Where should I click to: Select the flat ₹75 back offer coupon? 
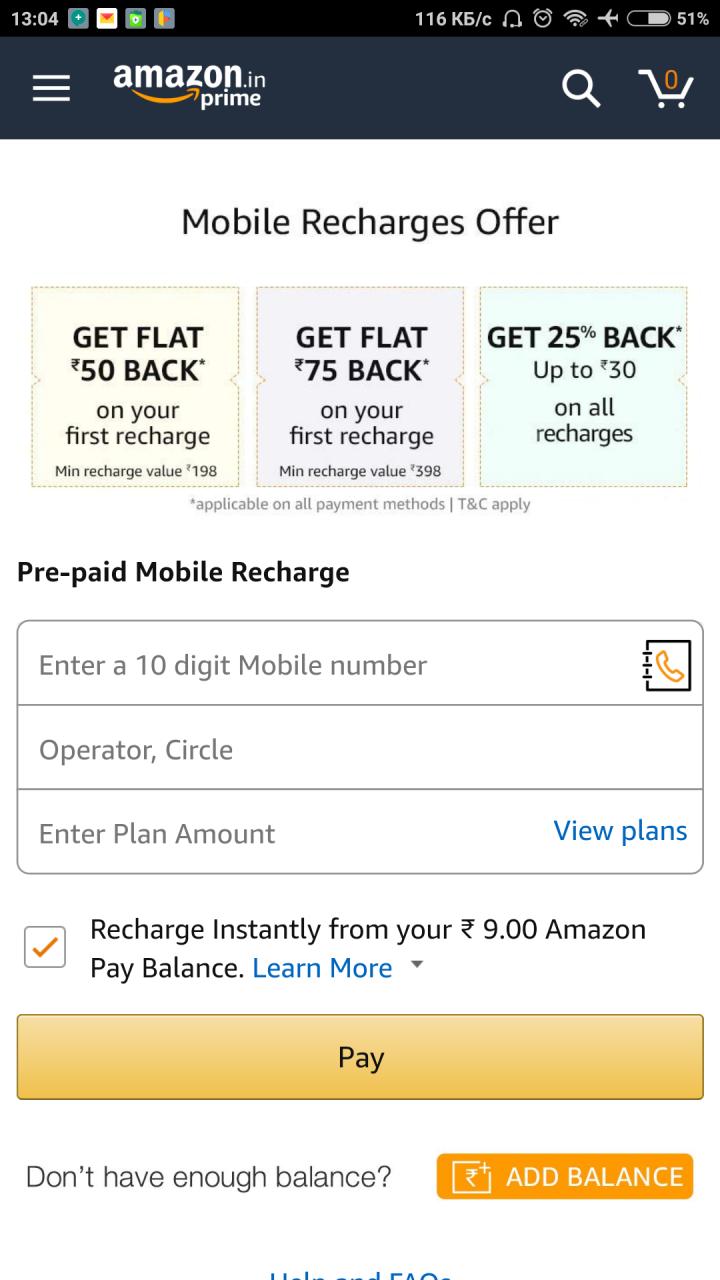[x=360, y=387]
